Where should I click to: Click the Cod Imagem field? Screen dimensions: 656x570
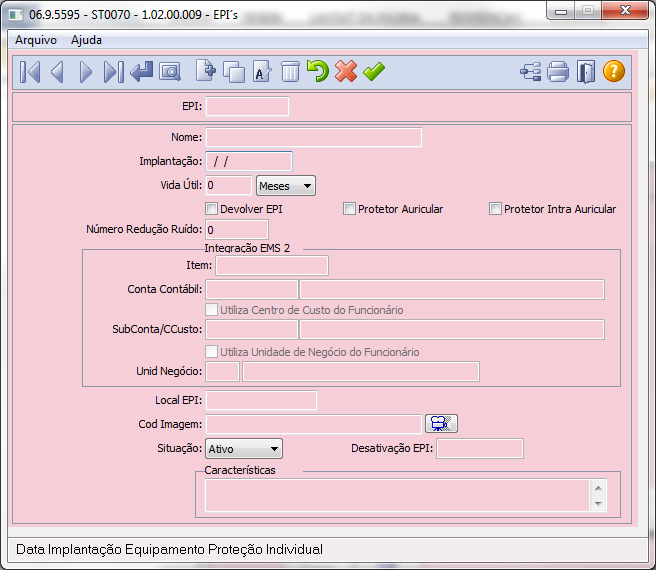(x=314, y=424)
